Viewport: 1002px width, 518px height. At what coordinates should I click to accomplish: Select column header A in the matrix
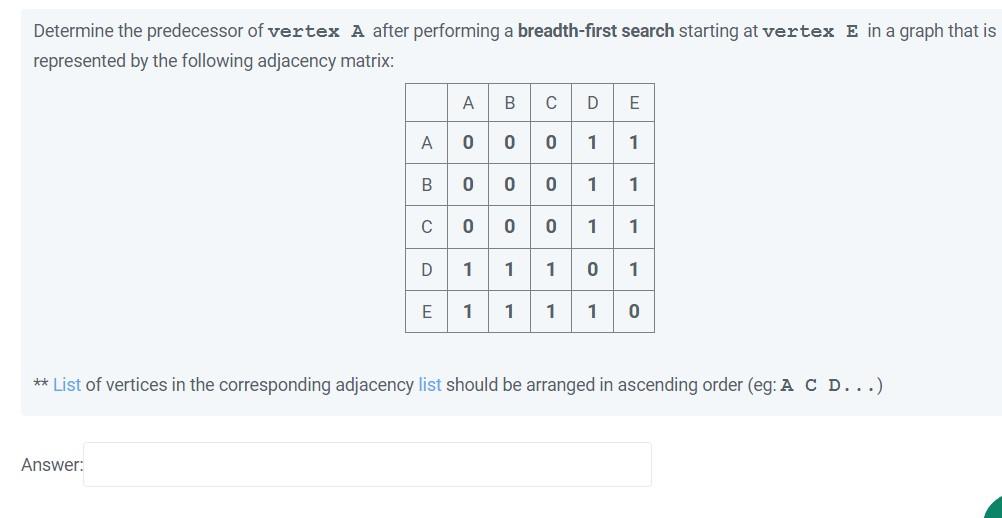(x=468, y=103)
